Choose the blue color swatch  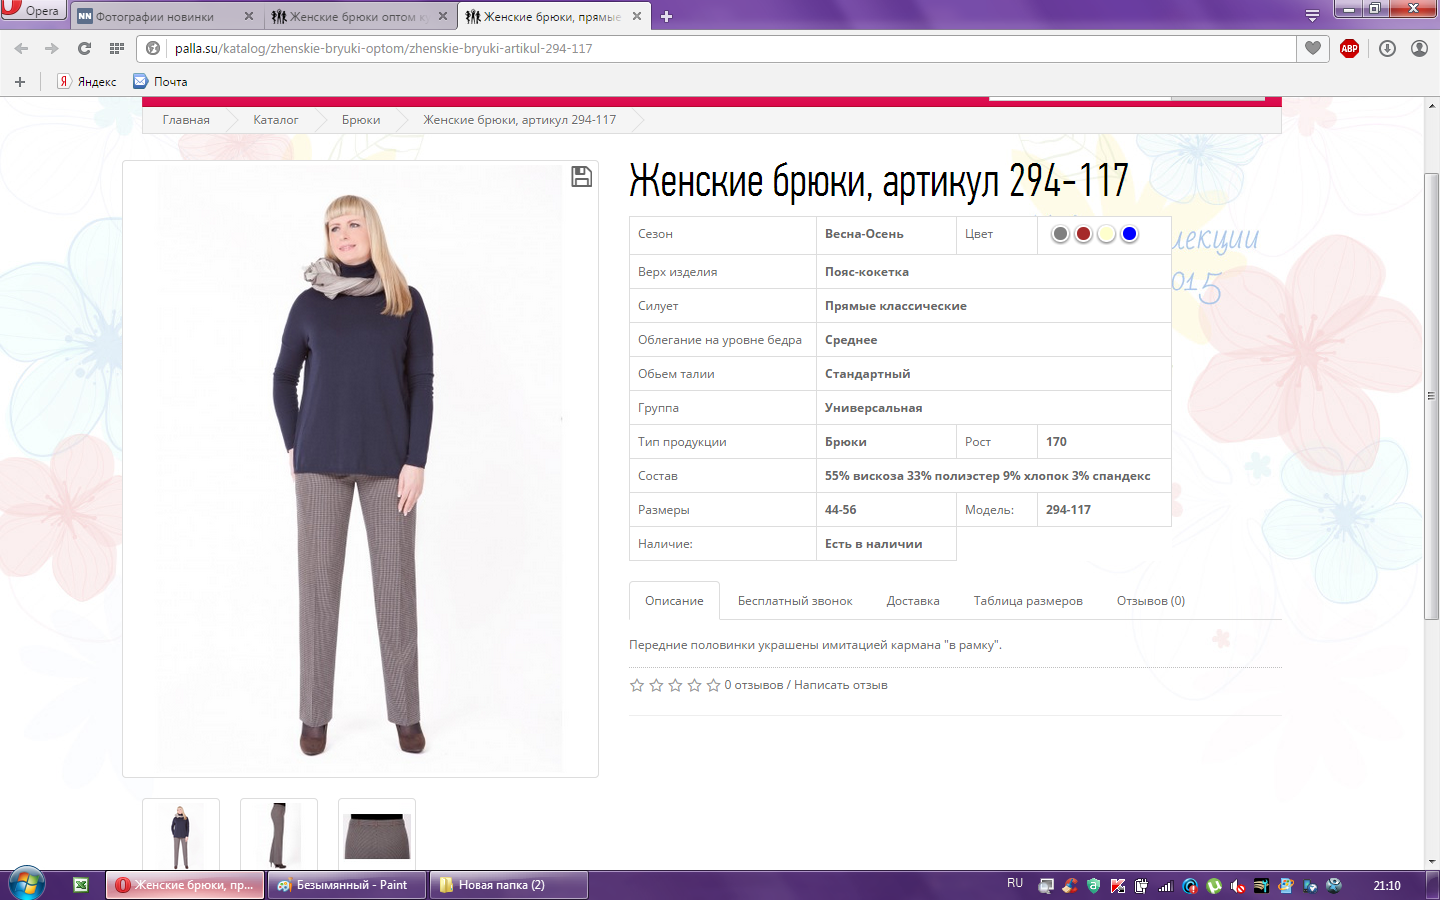point(1129,234)
